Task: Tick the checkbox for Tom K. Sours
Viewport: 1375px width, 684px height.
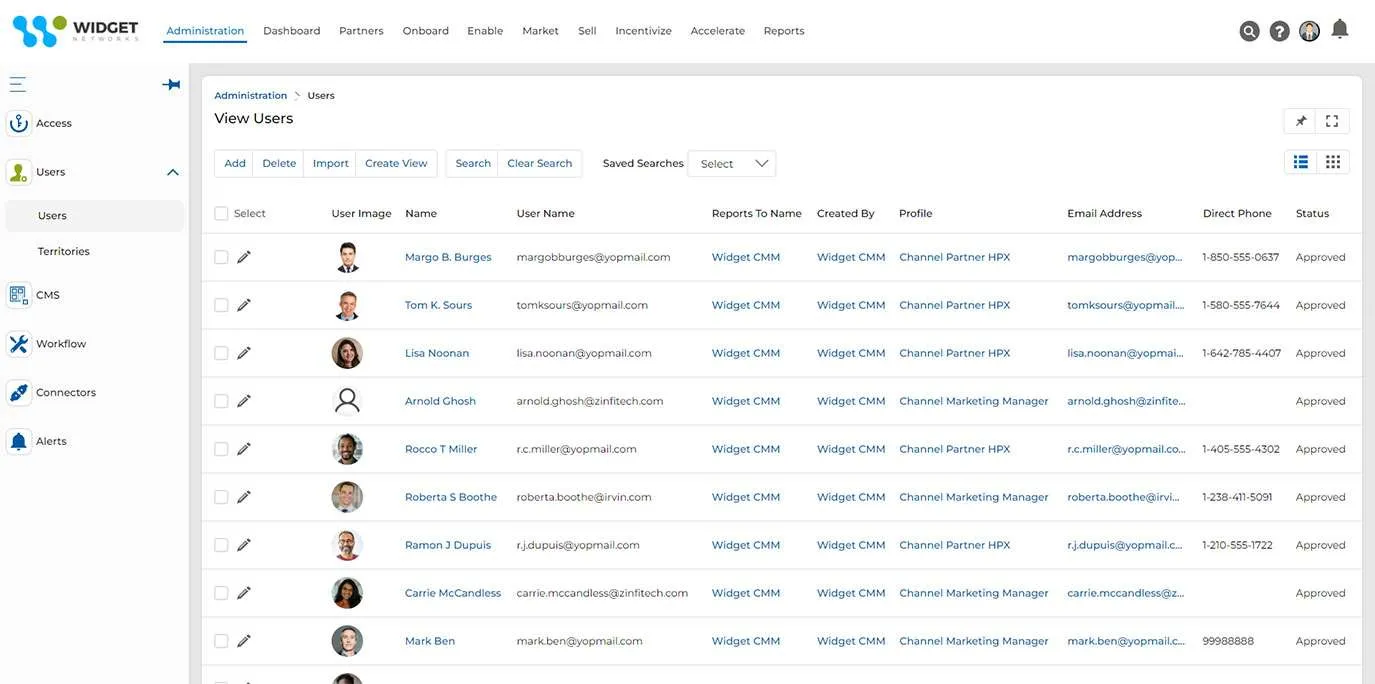Action: (221, 305)
